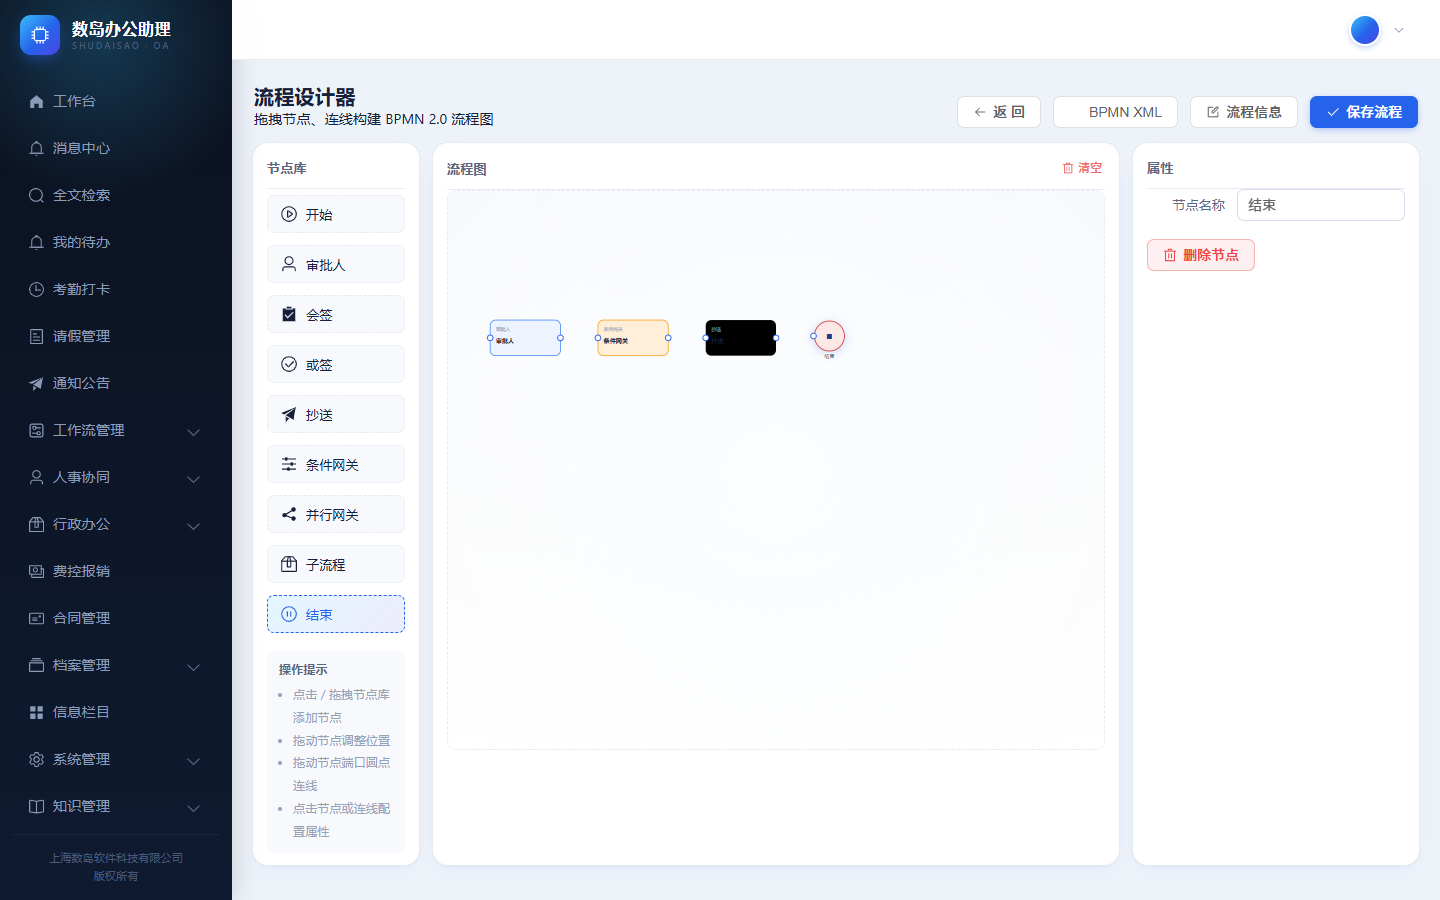Expand the 工作流管理 submenu chevron
Image resolution: width=1440 pixels, height=900 pixels.
194,431
